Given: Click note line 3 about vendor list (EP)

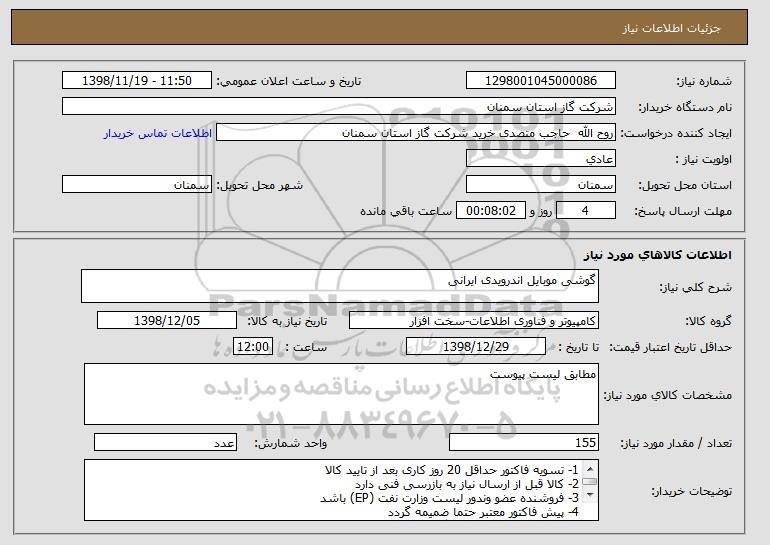Looking at the screenshot, I should [449, 498].
